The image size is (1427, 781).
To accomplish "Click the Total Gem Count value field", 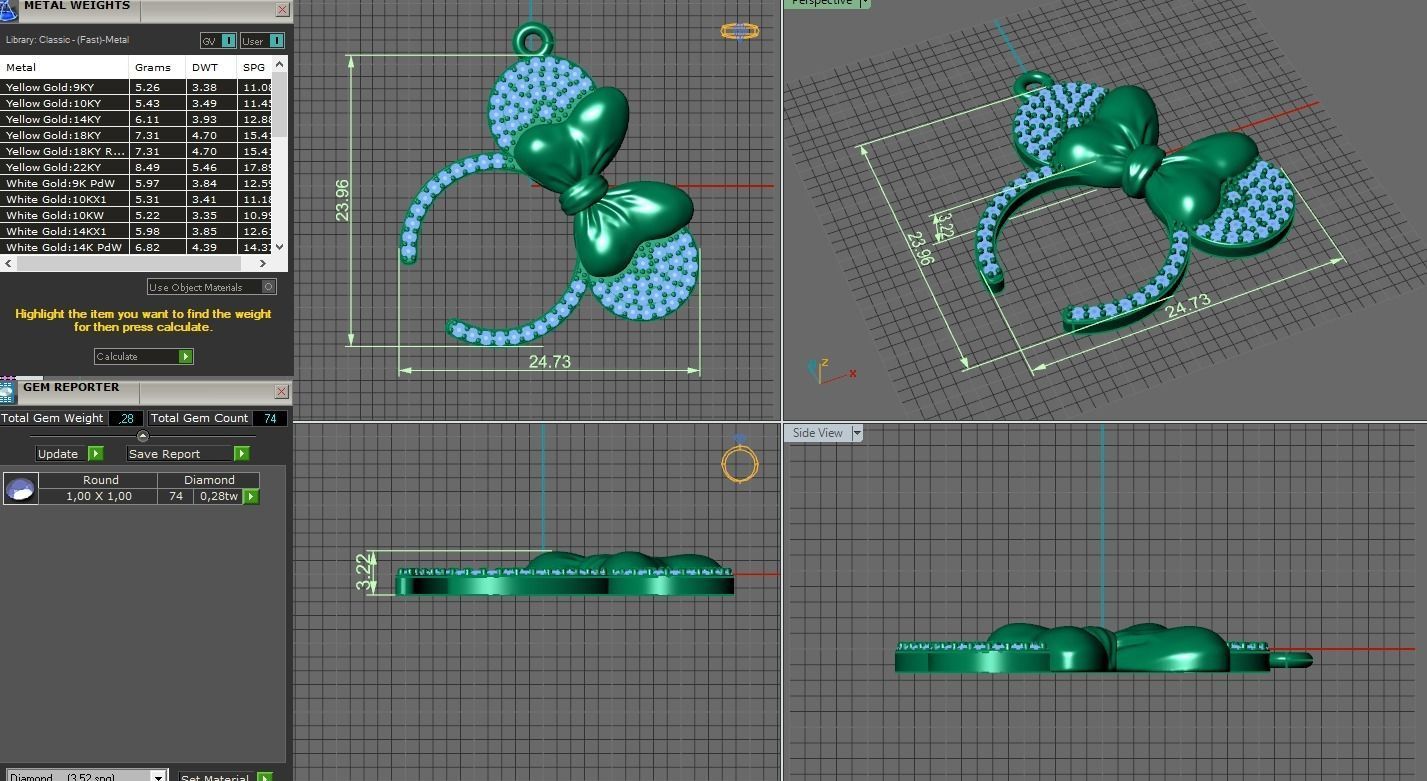I will coord(270,418).
